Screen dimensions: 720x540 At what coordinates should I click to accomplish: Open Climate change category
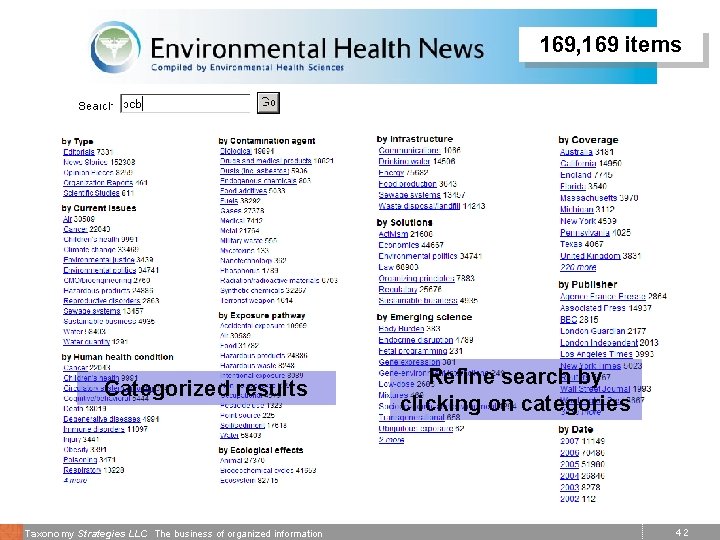(89, 250)
